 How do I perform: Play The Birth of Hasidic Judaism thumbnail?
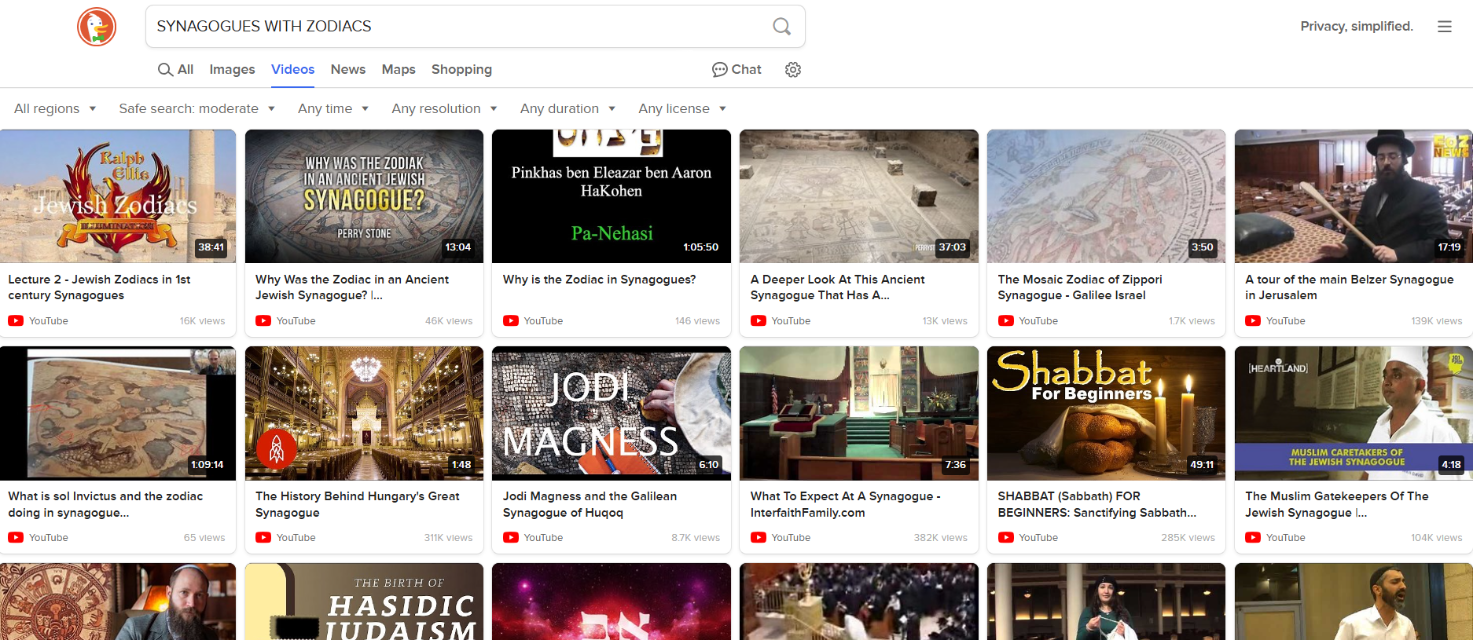point(364,601)
